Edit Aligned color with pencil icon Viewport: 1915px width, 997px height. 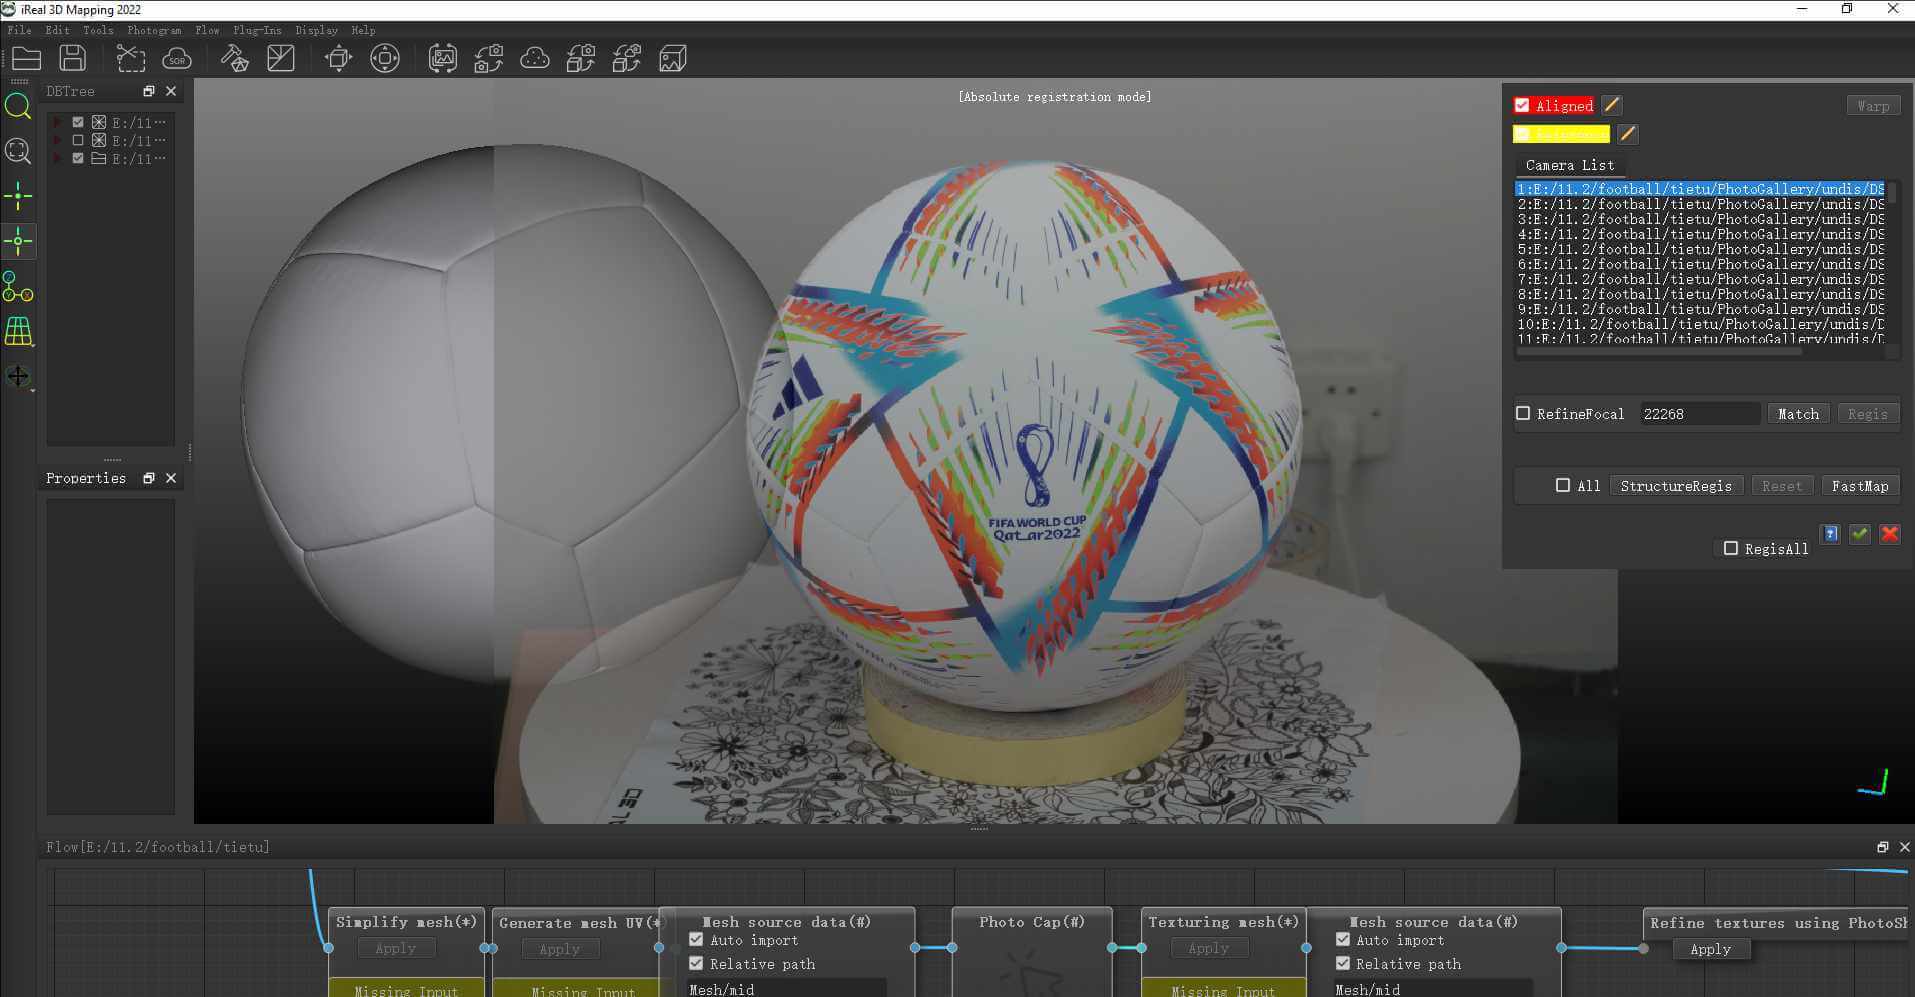click(x=1612, y=105)
